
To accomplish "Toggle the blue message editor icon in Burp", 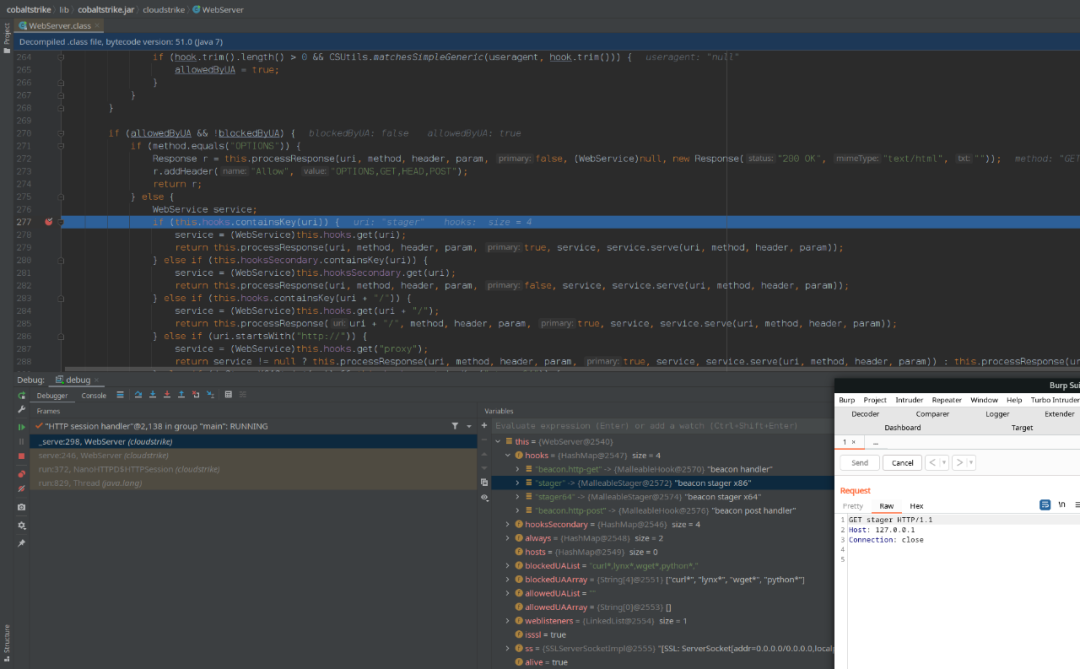I will pos(1045,505).
